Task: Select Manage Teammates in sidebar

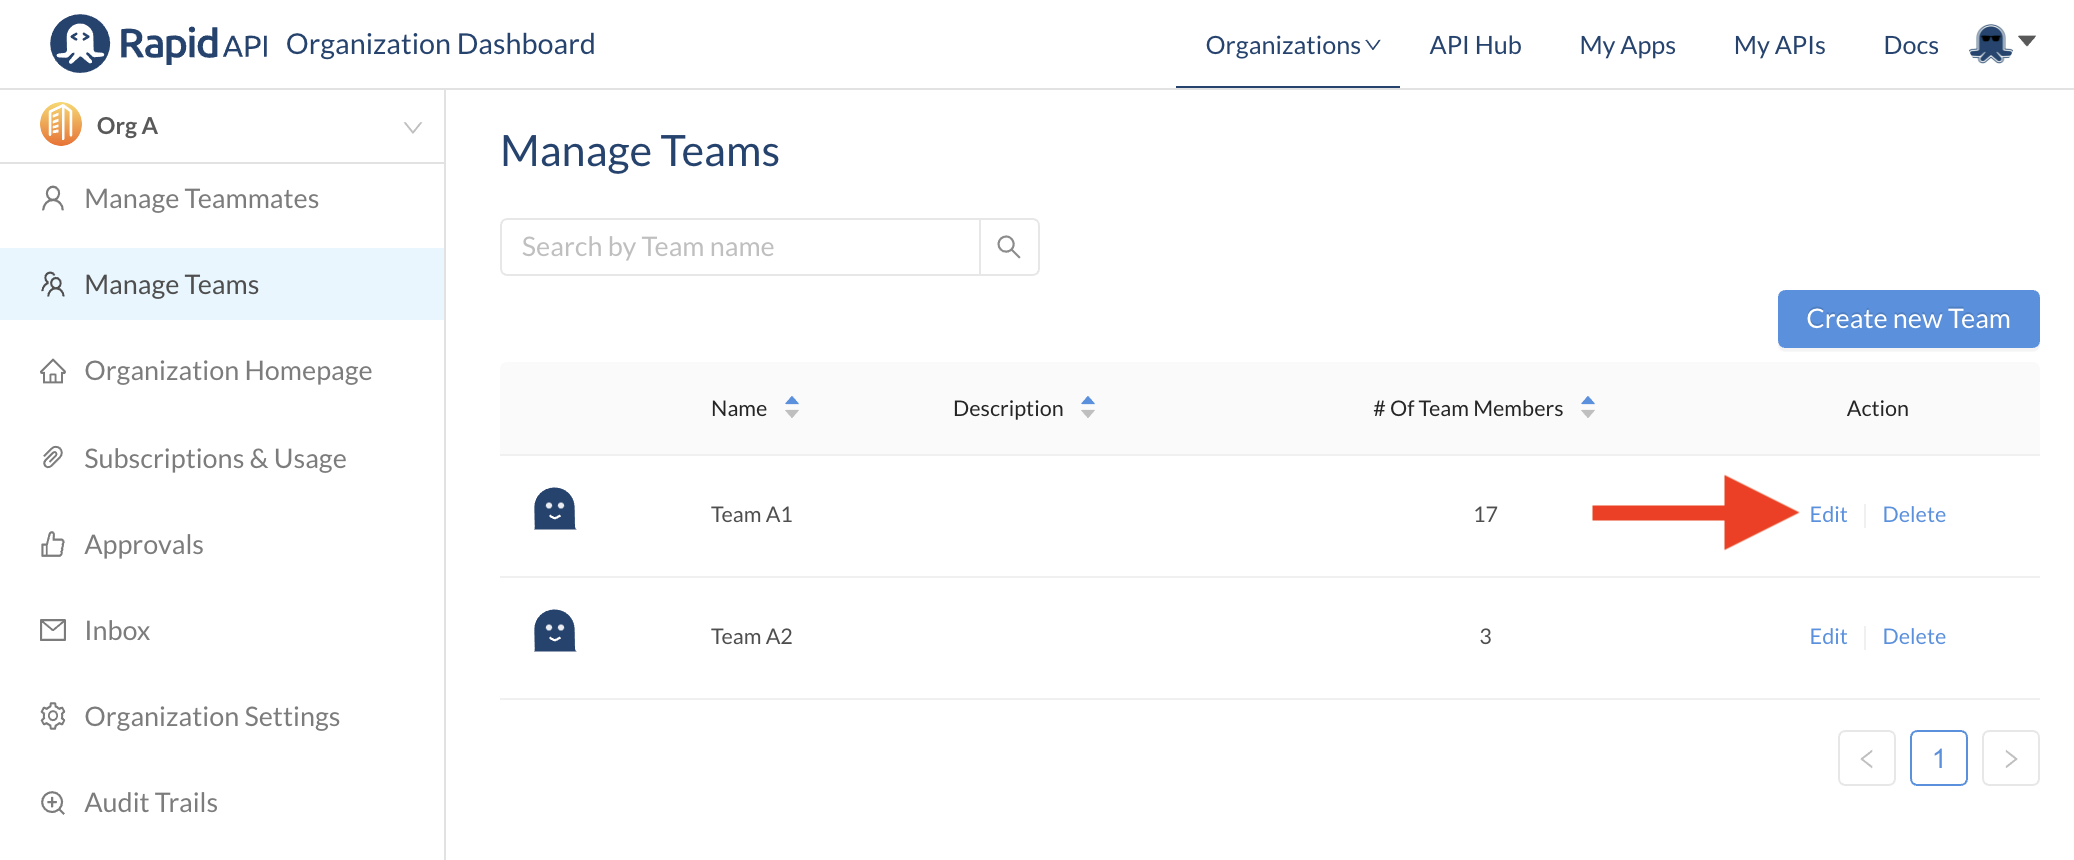Action: click(222, 198)
